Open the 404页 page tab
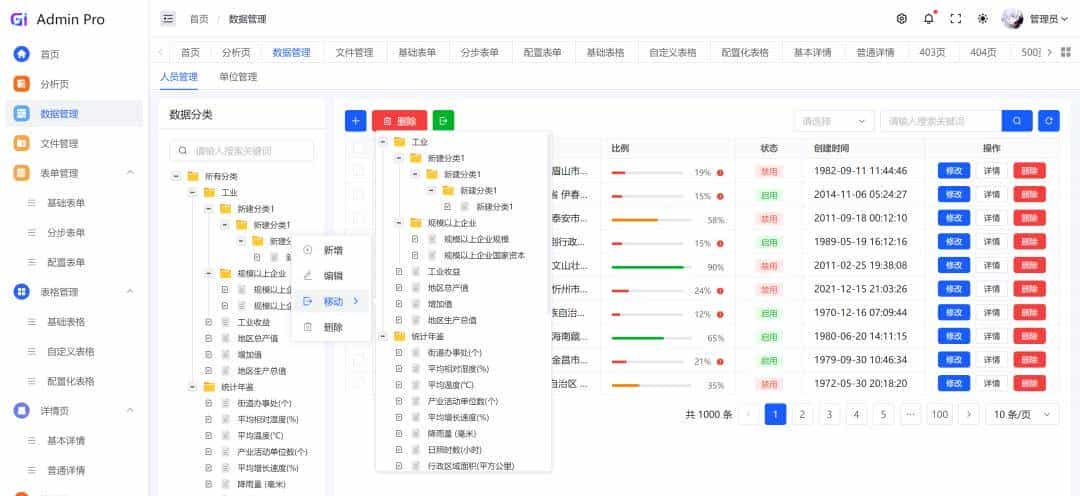Screen dimensions: 1080x496 (x=983, y=52)
